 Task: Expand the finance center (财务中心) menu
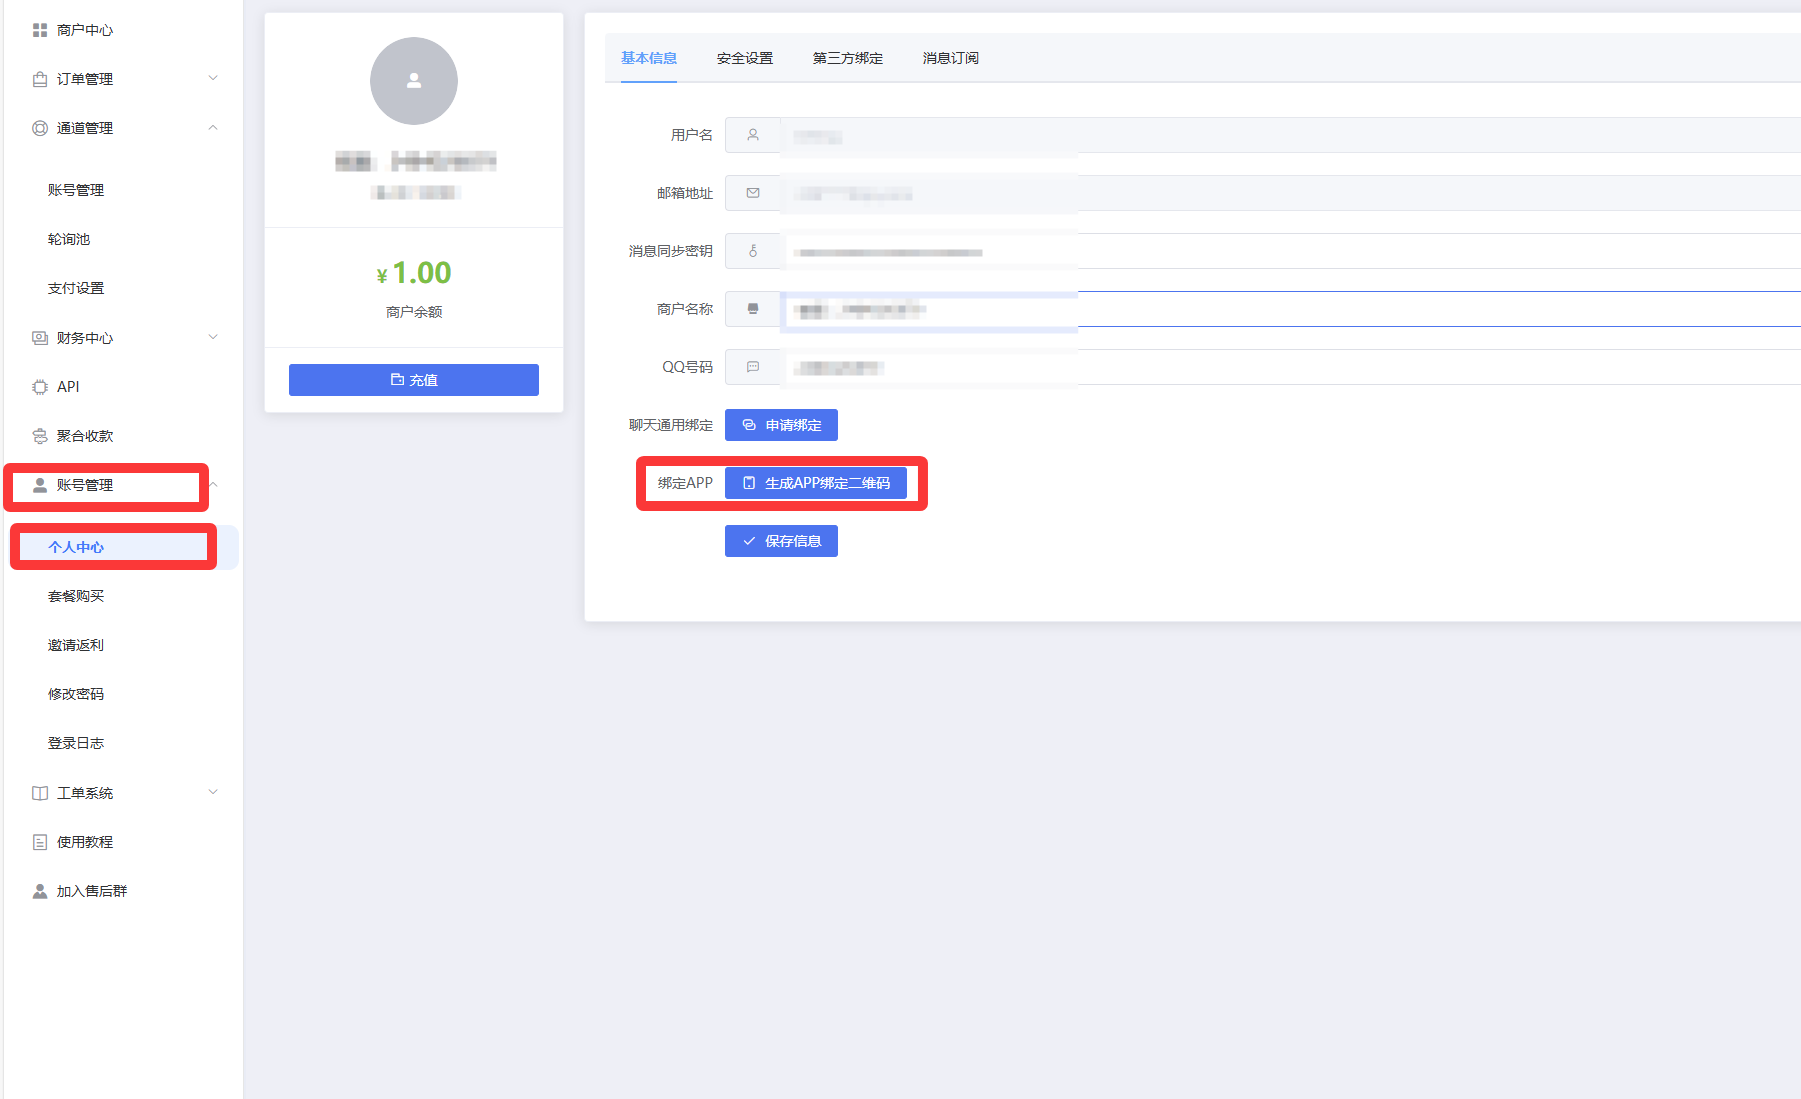[212, 338]
